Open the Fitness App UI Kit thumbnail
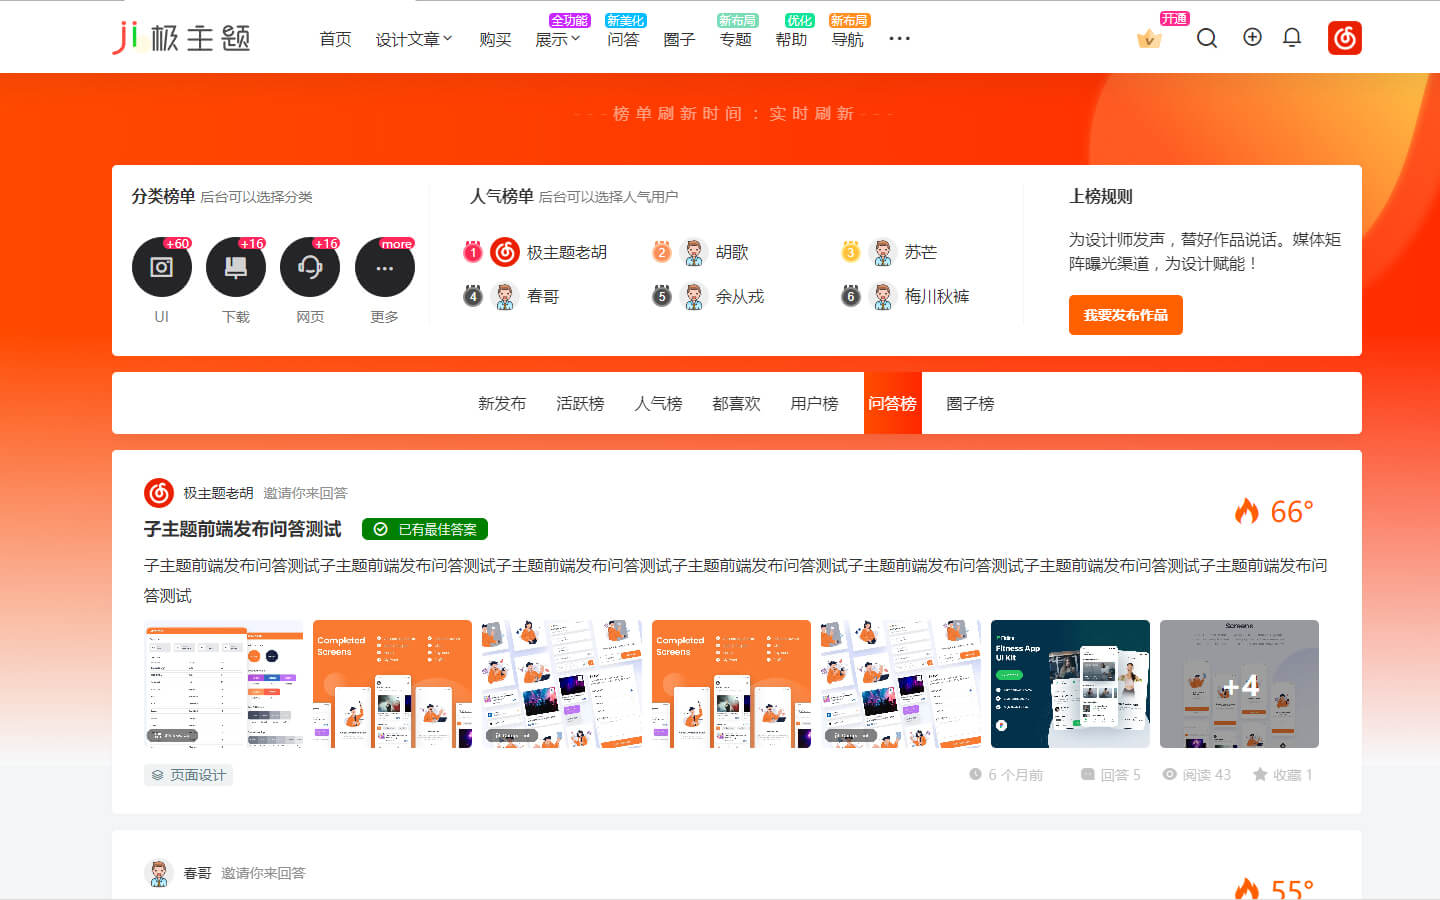This screenshot has width=1440, height=900. (1070, 684)
